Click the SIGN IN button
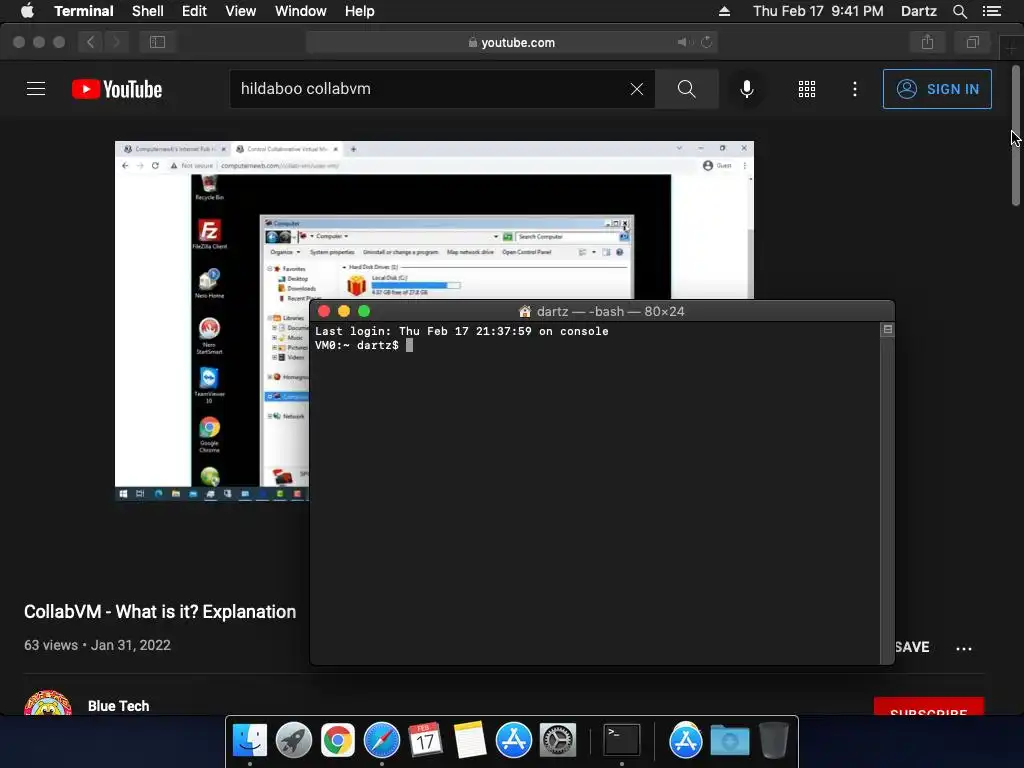Image resolution: width=1024 pixels, height=768 pixels. tap(937, 89)
